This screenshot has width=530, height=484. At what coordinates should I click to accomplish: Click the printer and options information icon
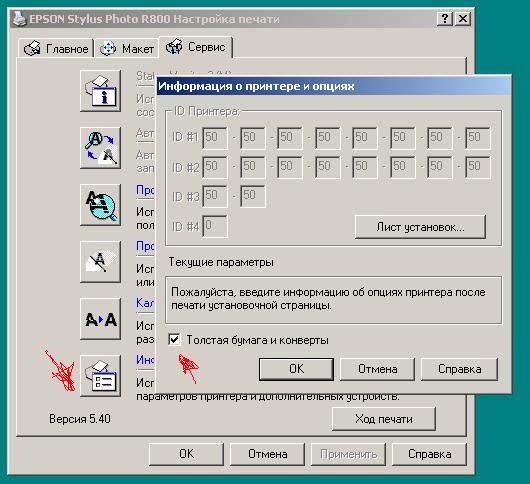100,376
